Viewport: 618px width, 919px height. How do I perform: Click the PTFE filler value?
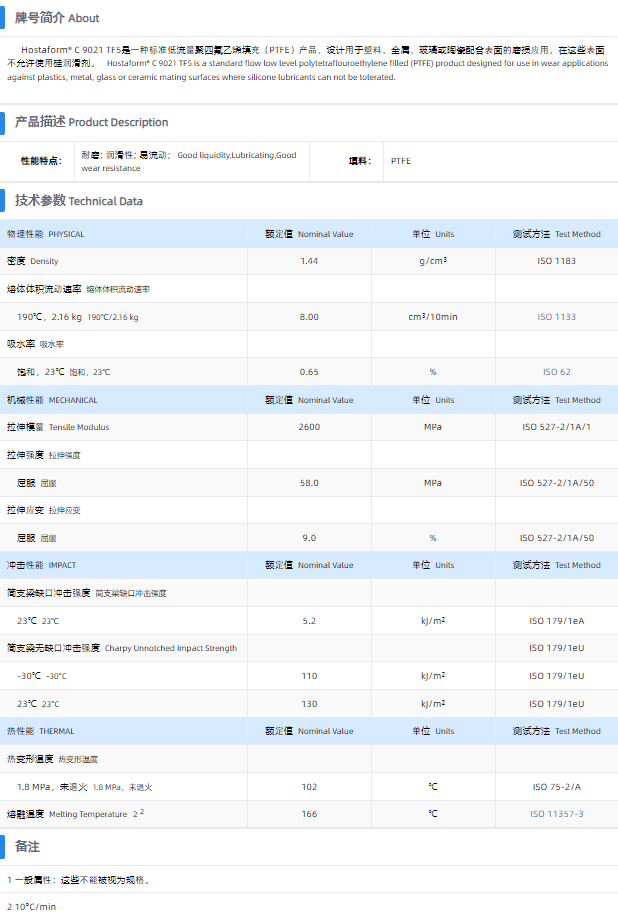coord(400,161)
